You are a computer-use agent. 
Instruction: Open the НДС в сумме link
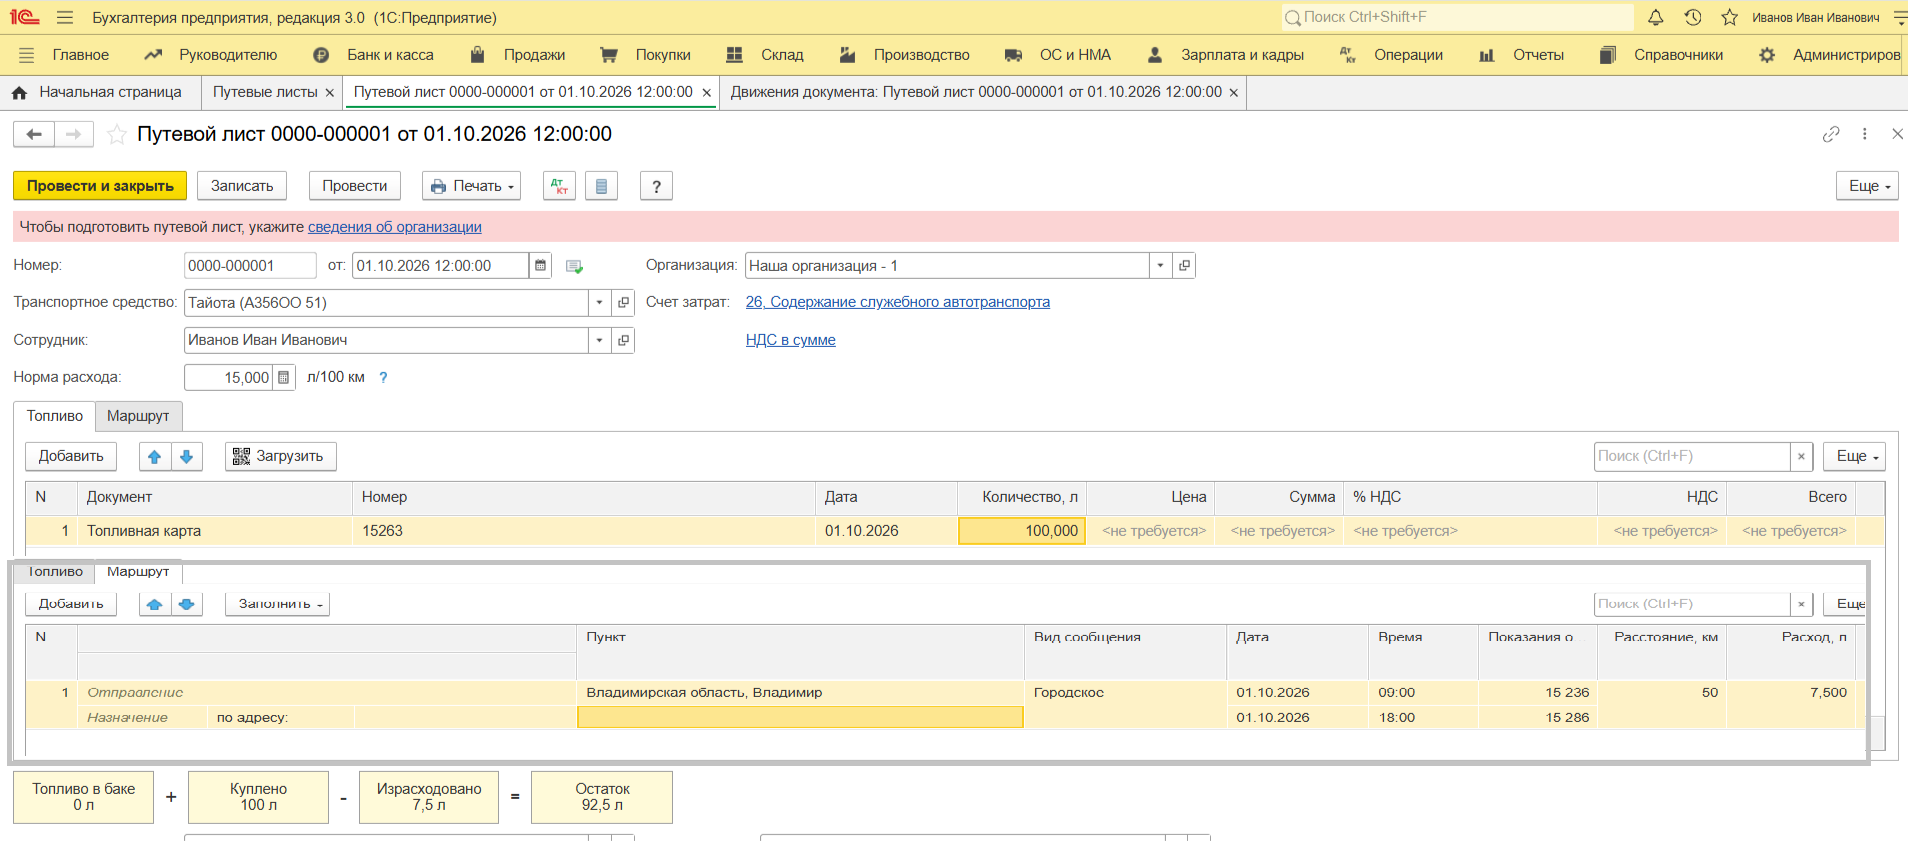[x=791, y=340]
